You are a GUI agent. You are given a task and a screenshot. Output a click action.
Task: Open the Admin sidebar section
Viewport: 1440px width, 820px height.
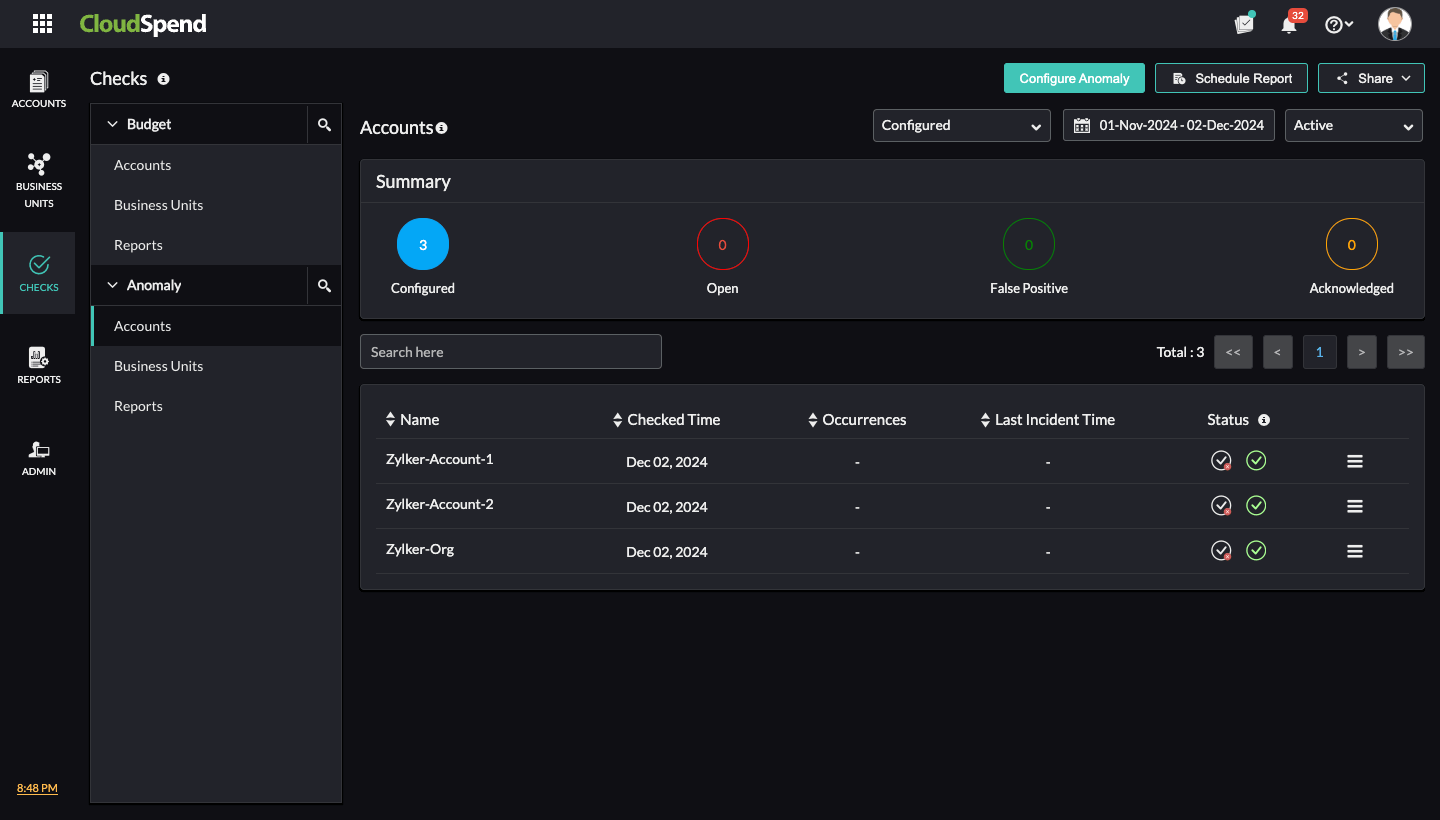click(x=39, y=457)
